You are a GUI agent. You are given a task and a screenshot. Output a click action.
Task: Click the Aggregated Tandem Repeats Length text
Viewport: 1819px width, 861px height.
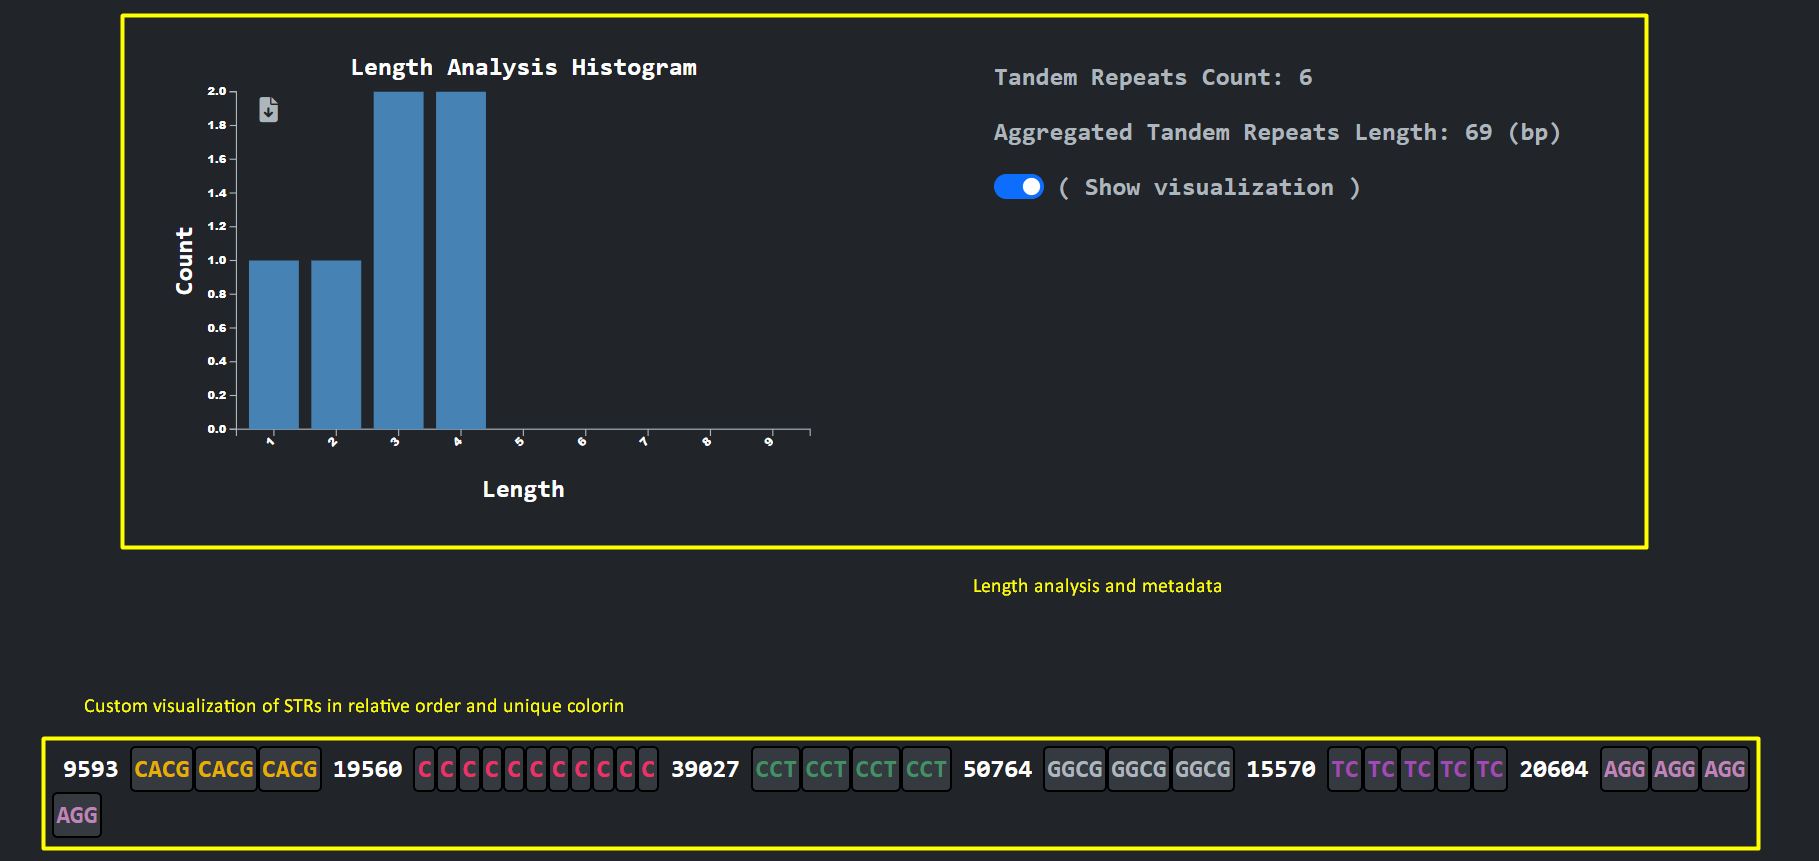pos(1276,132)
